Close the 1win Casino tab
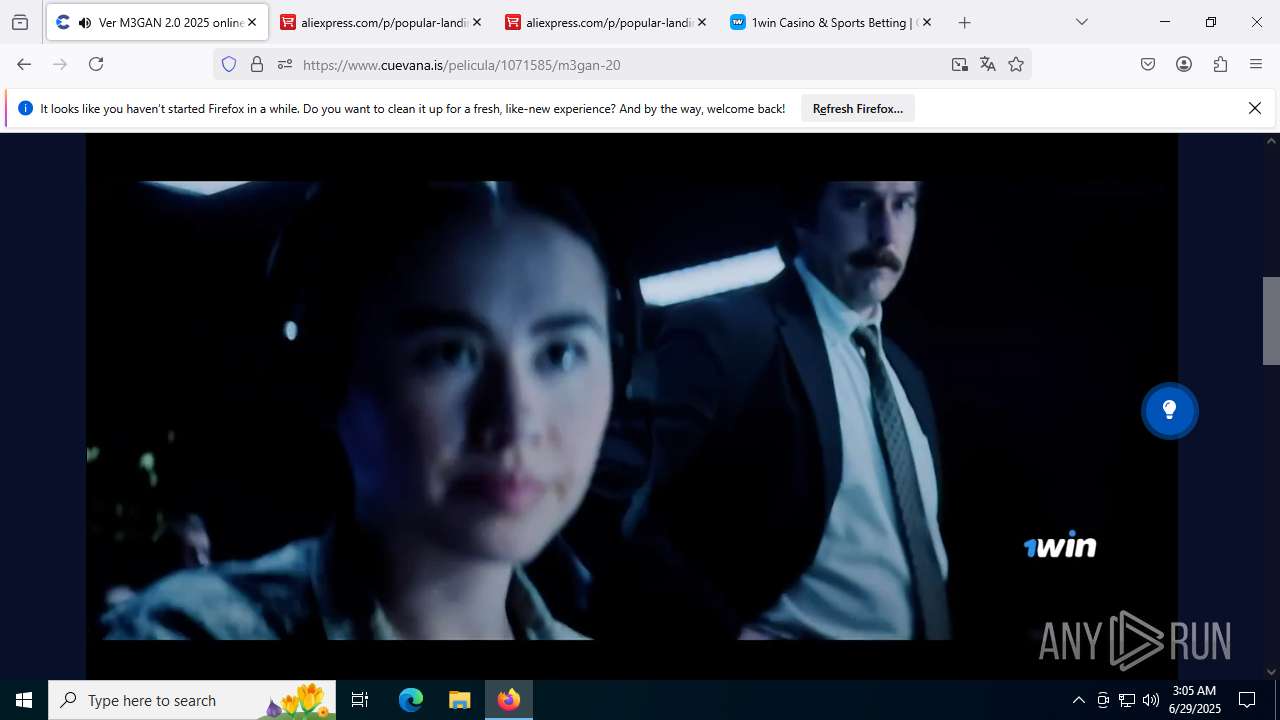Image resolution: width=1280 pixels, height=720 pixels. (x=927, y=22)
